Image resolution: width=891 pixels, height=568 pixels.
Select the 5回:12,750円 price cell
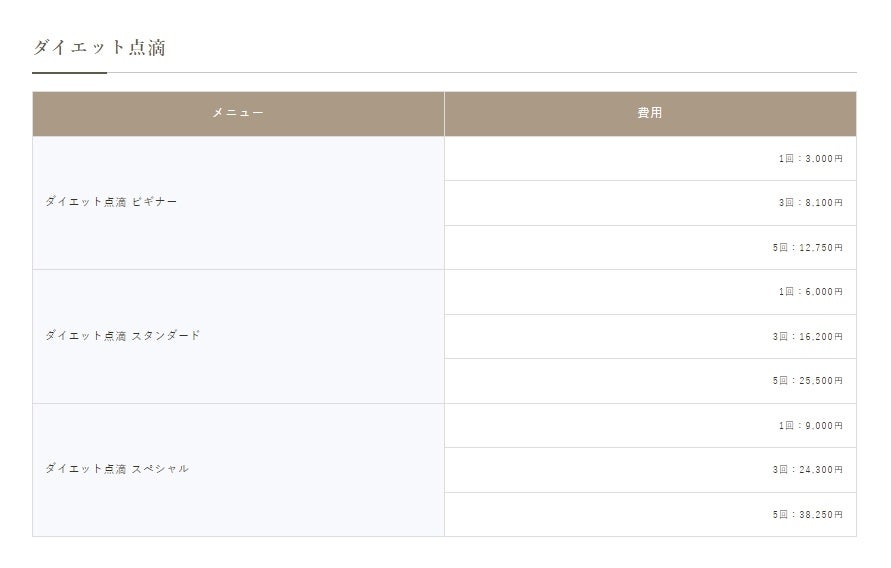coord(650,248)
